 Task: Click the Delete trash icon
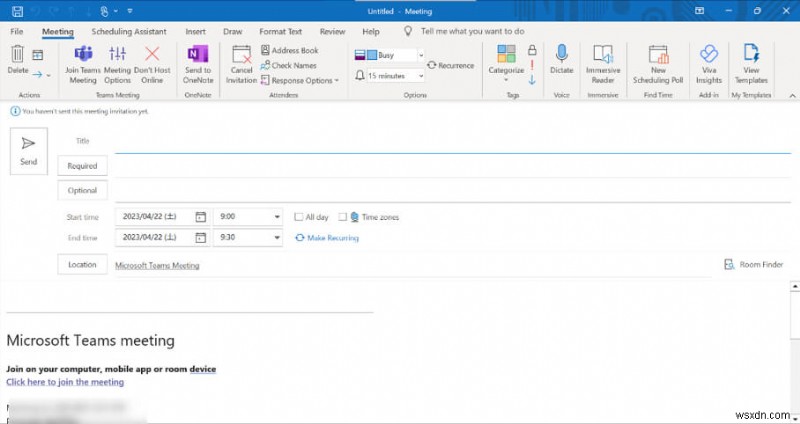[17, 54]
